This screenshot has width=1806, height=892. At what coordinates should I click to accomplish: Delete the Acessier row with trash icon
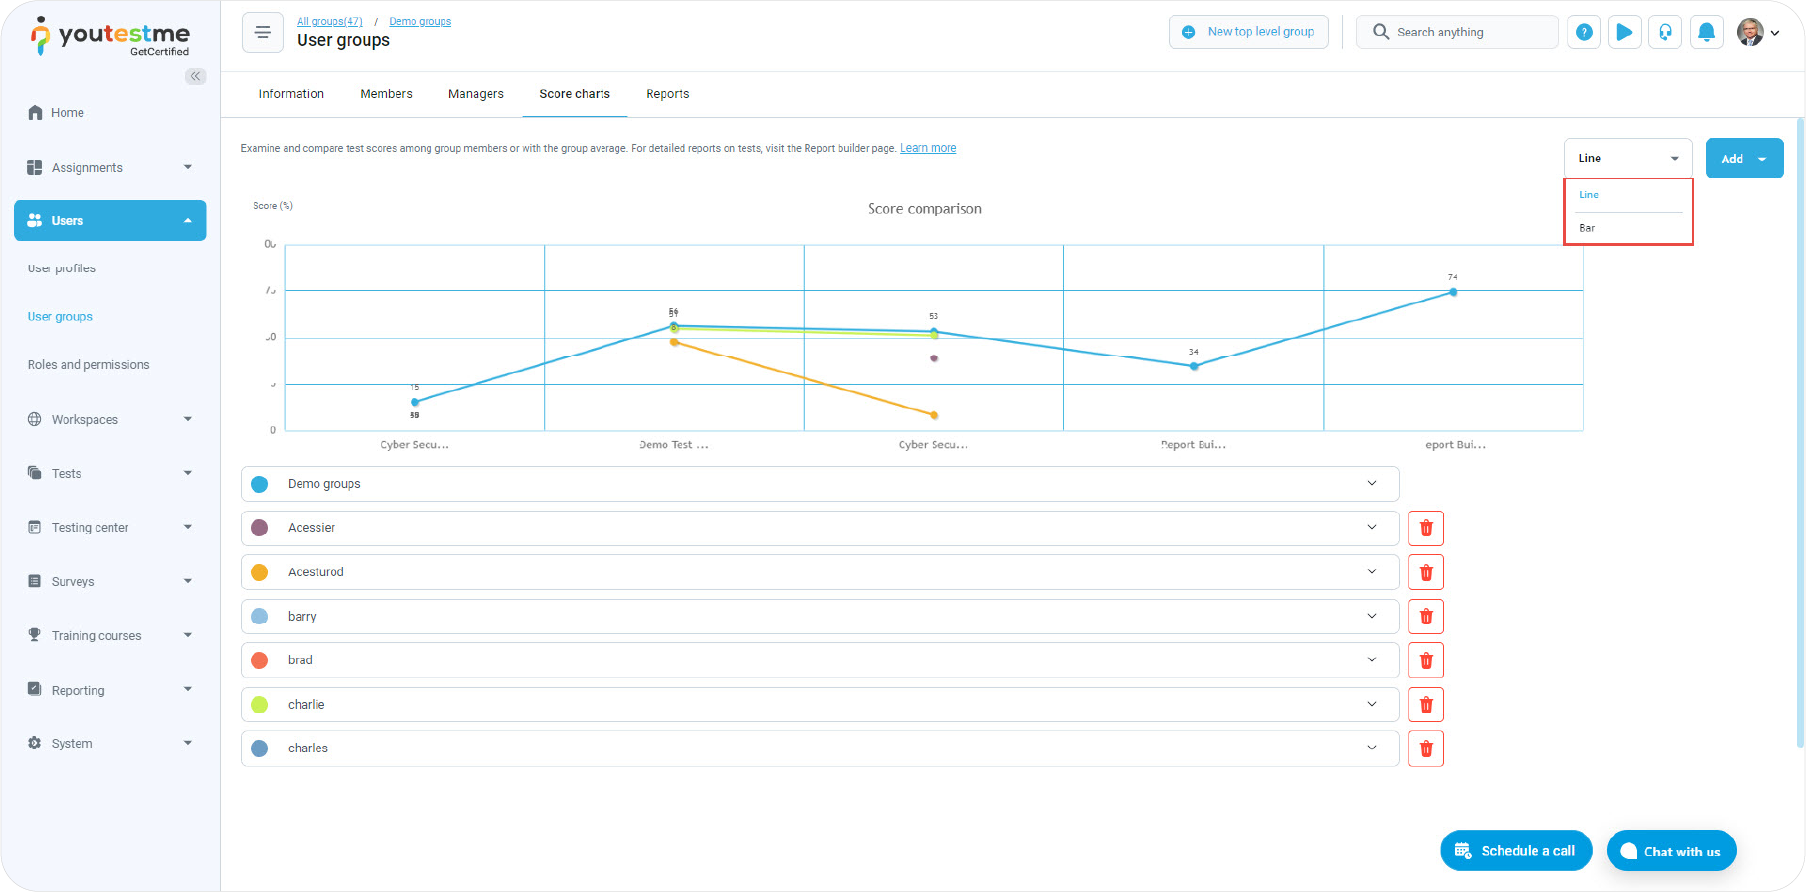1425,528
